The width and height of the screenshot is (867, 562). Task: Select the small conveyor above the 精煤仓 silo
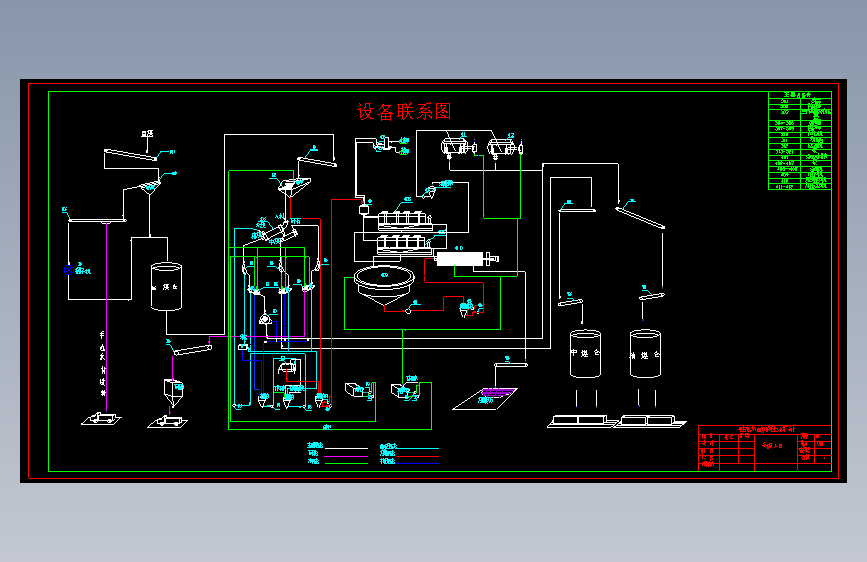652,296
